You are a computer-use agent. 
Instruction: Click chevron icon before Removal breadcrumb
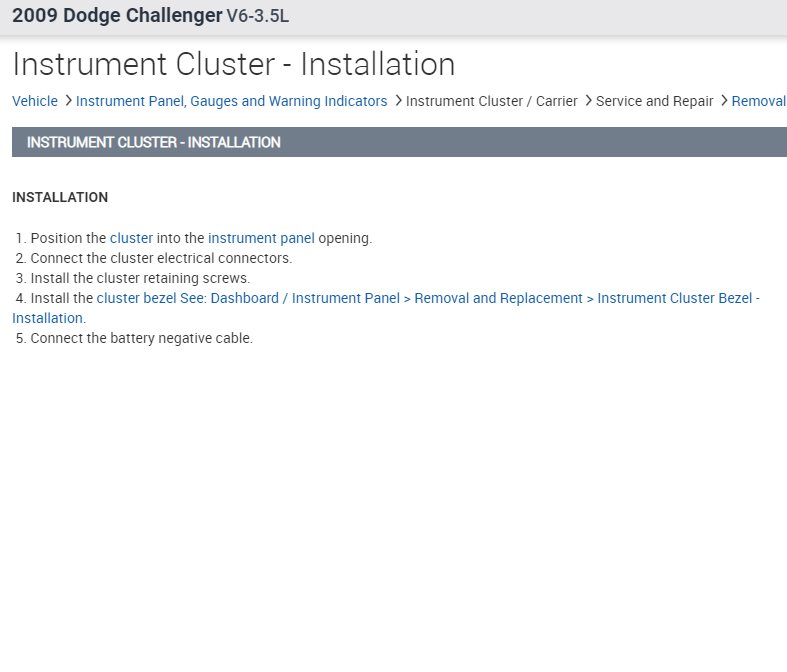coord(724,101)
